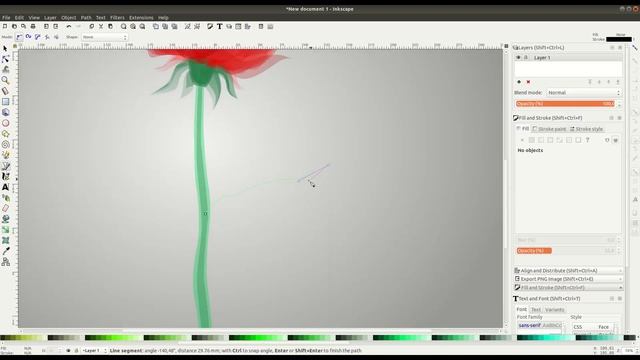Switch to Stroke paint tab
The height and width of the screenshot is (360, 640).
549,129
